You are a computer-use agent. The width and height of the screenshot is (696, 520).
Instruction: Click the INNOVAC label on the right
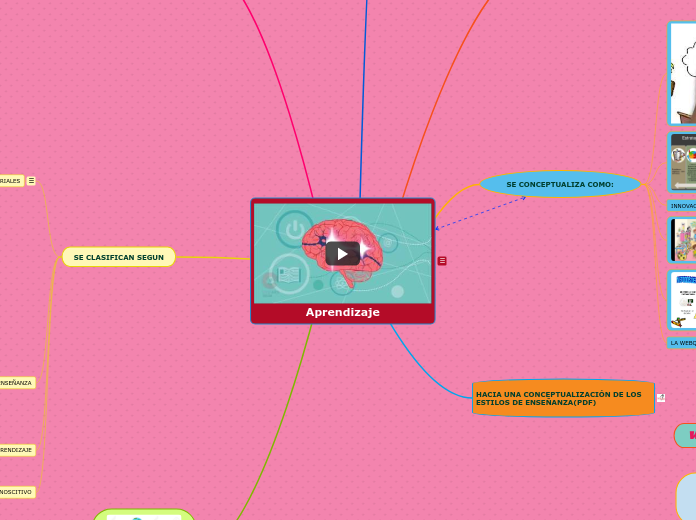pos(683,206)
